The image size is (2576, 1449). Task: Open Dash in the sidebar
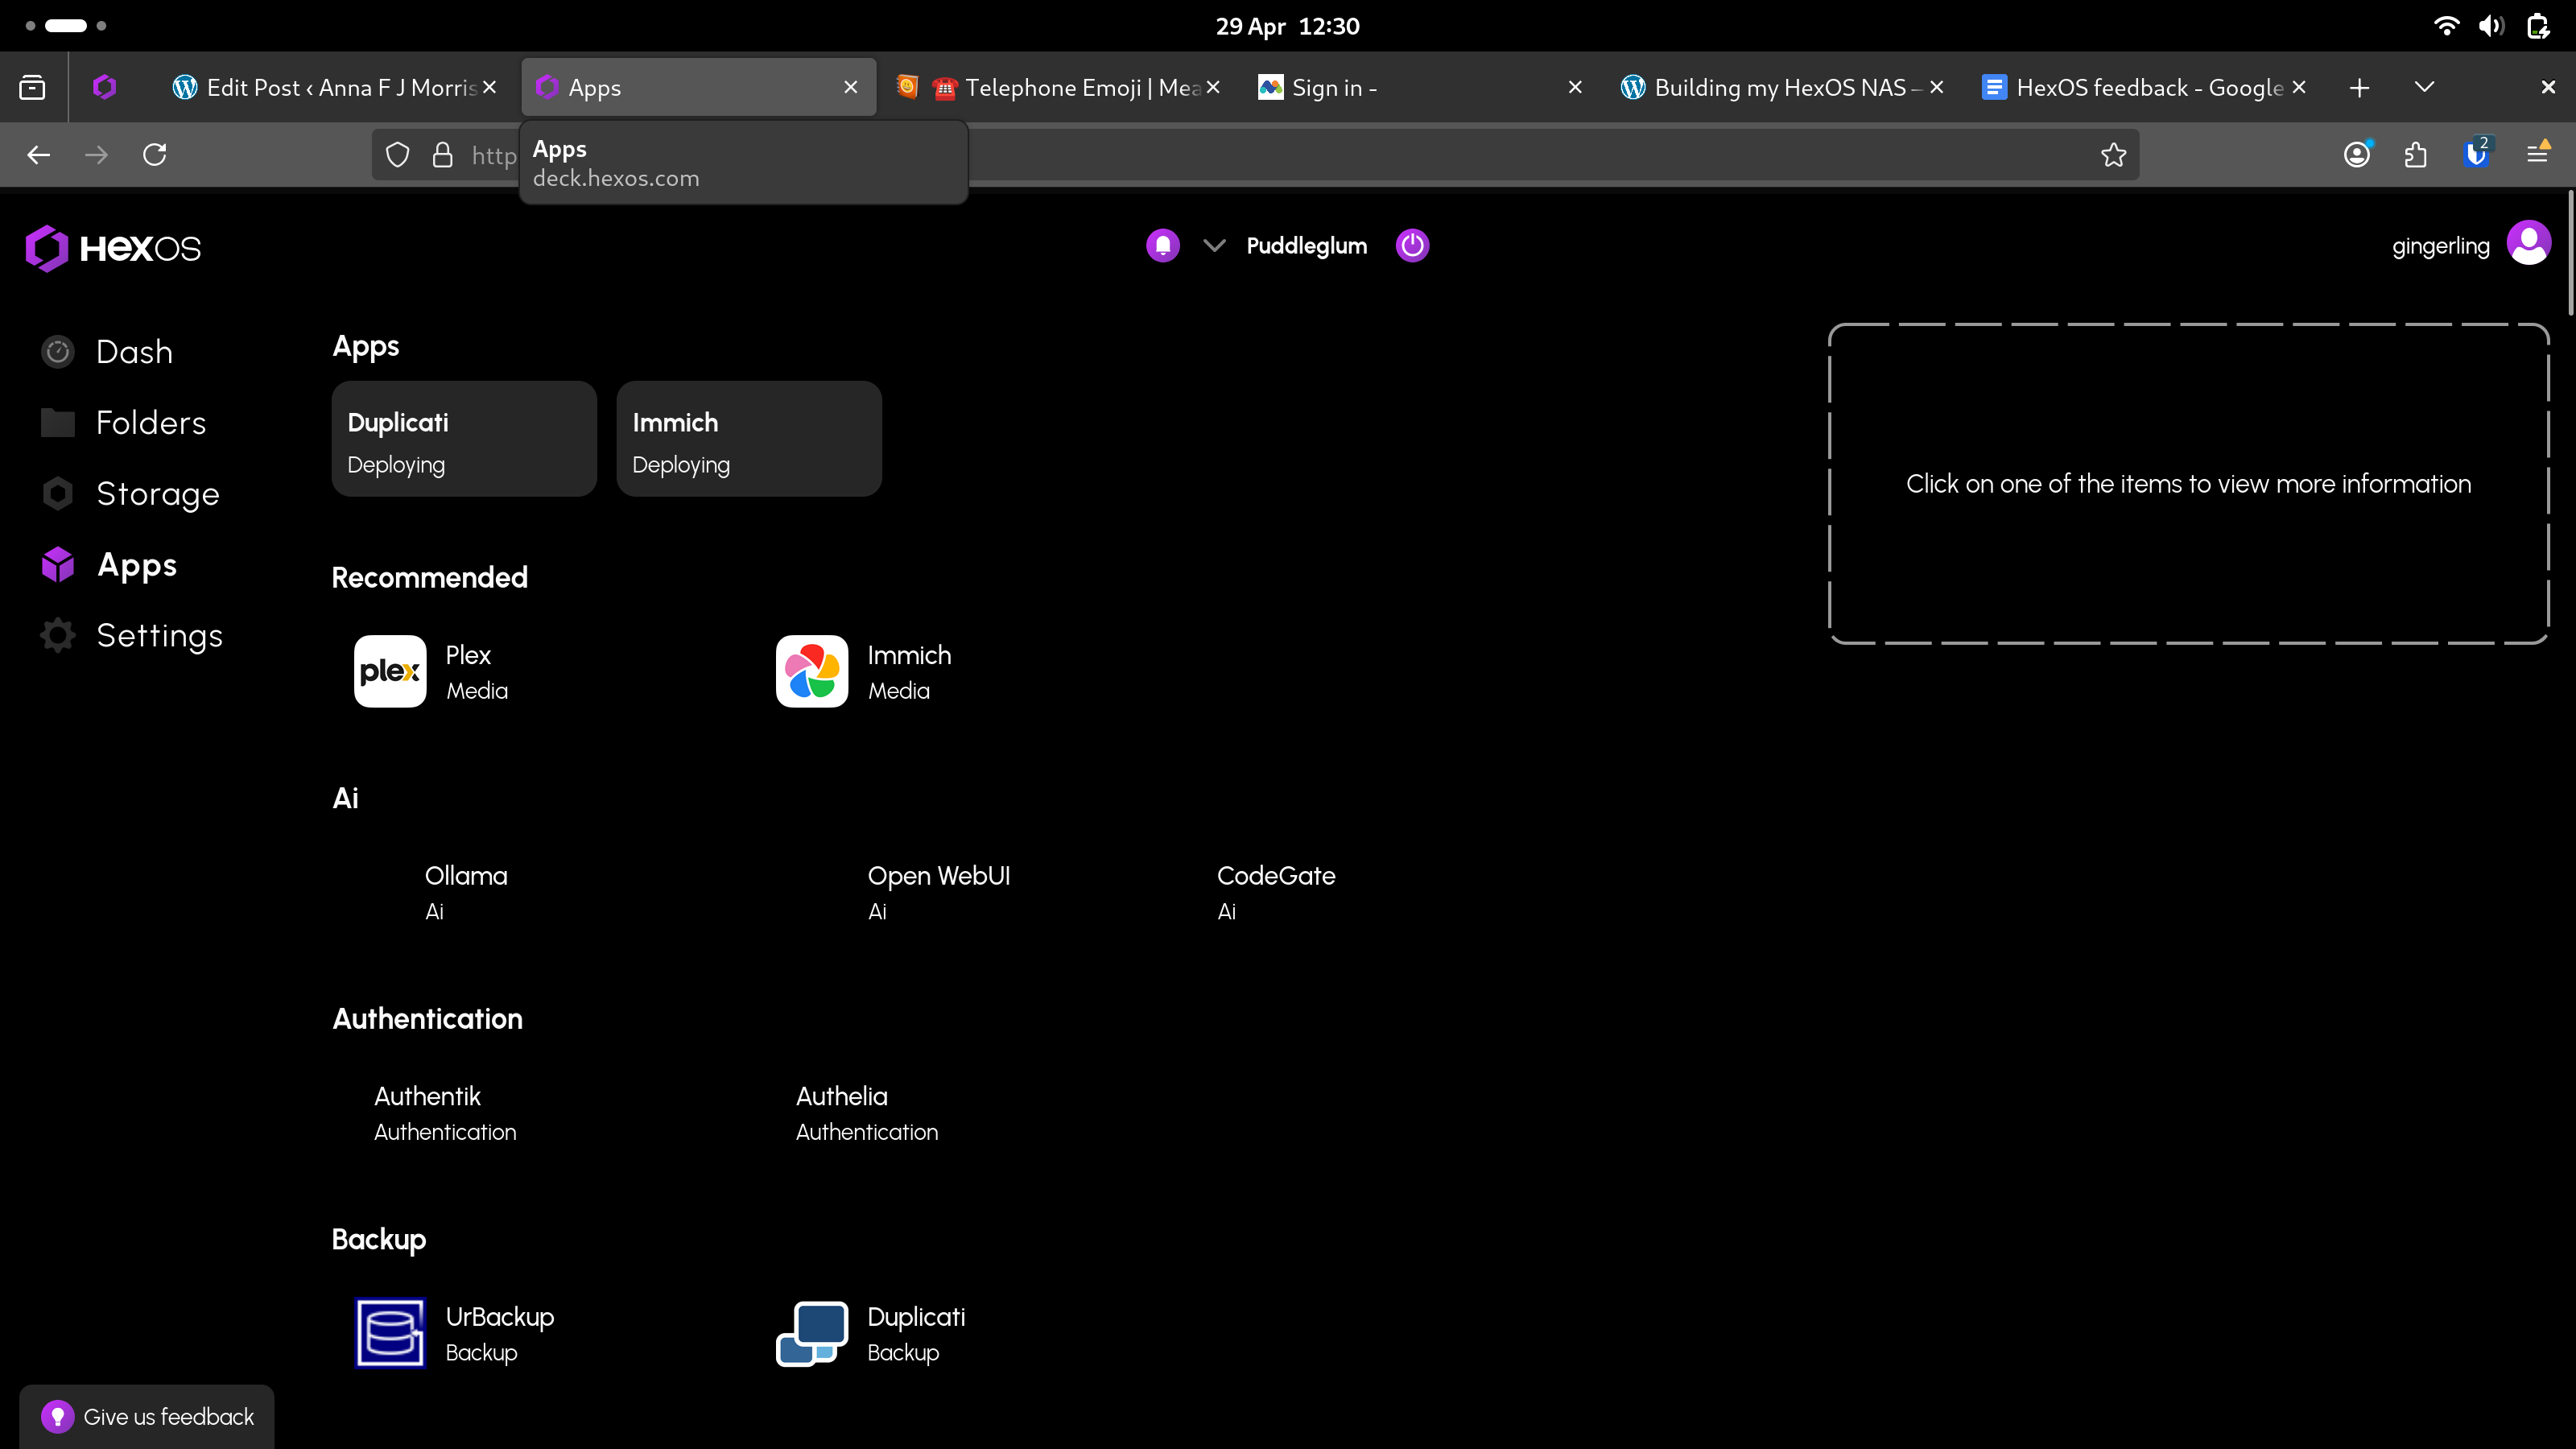[x=134, y=351]
